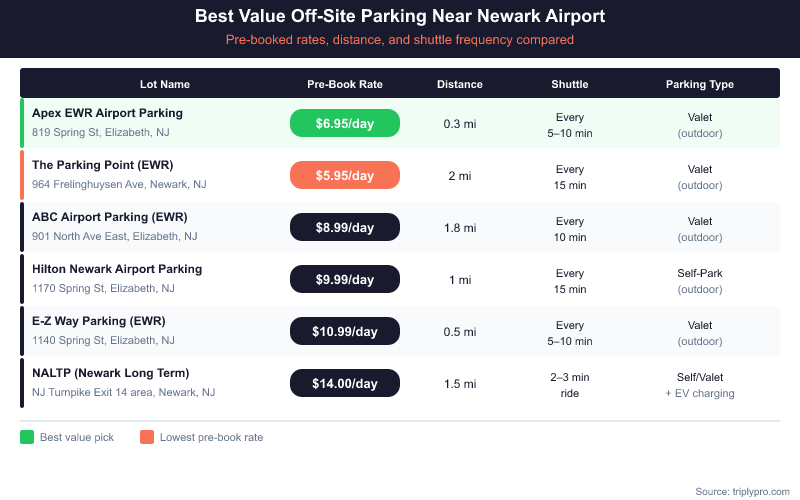
Task: Click the Parking Type column header
Action: point(700,84)
